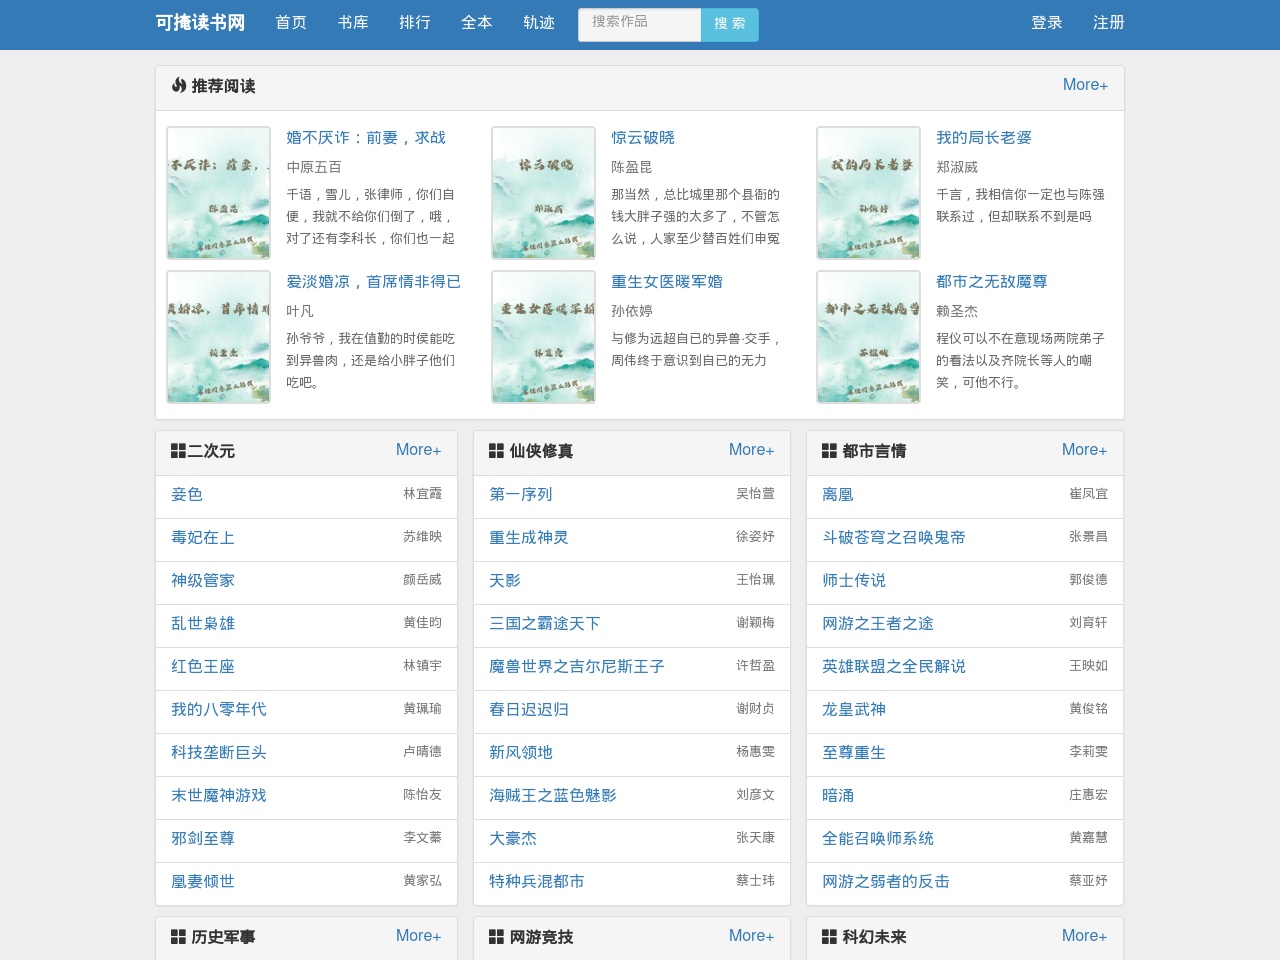Open the 重生女医暖军婚 book cover thumbnail

pyautogui.click(x=544, y=337)
